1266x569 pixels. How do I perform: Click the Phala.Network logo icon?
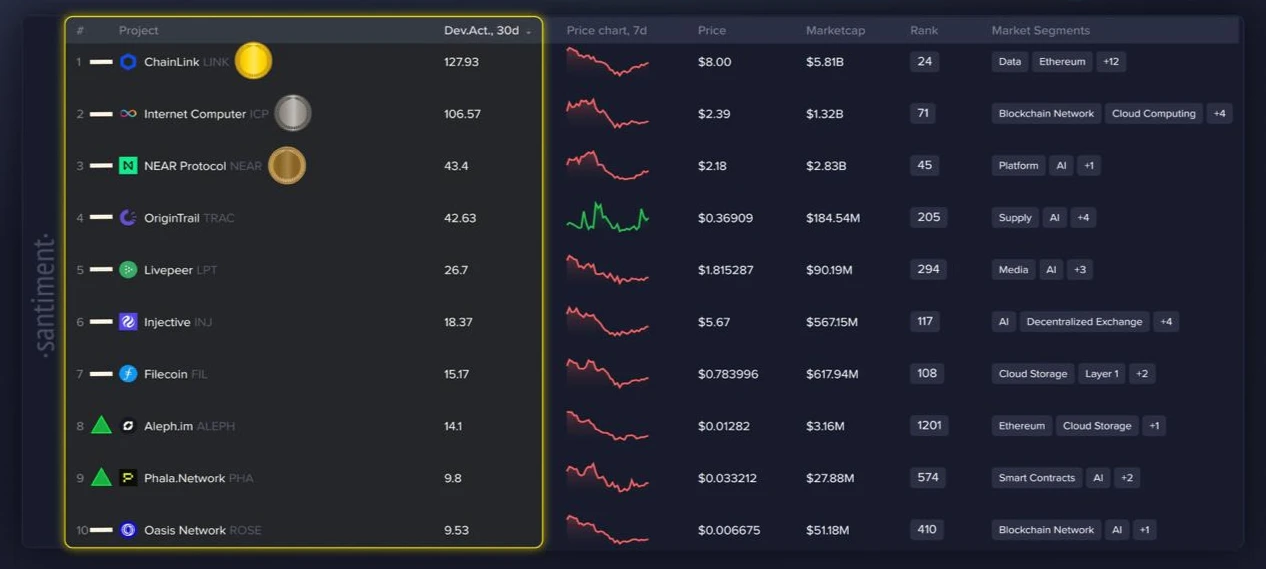[x=128, y=478]
